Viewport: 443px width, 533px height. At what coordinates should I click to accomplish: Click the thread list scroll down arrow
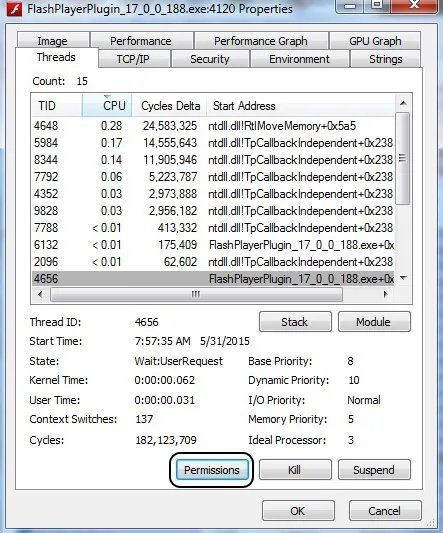click(x=403, y=278)
